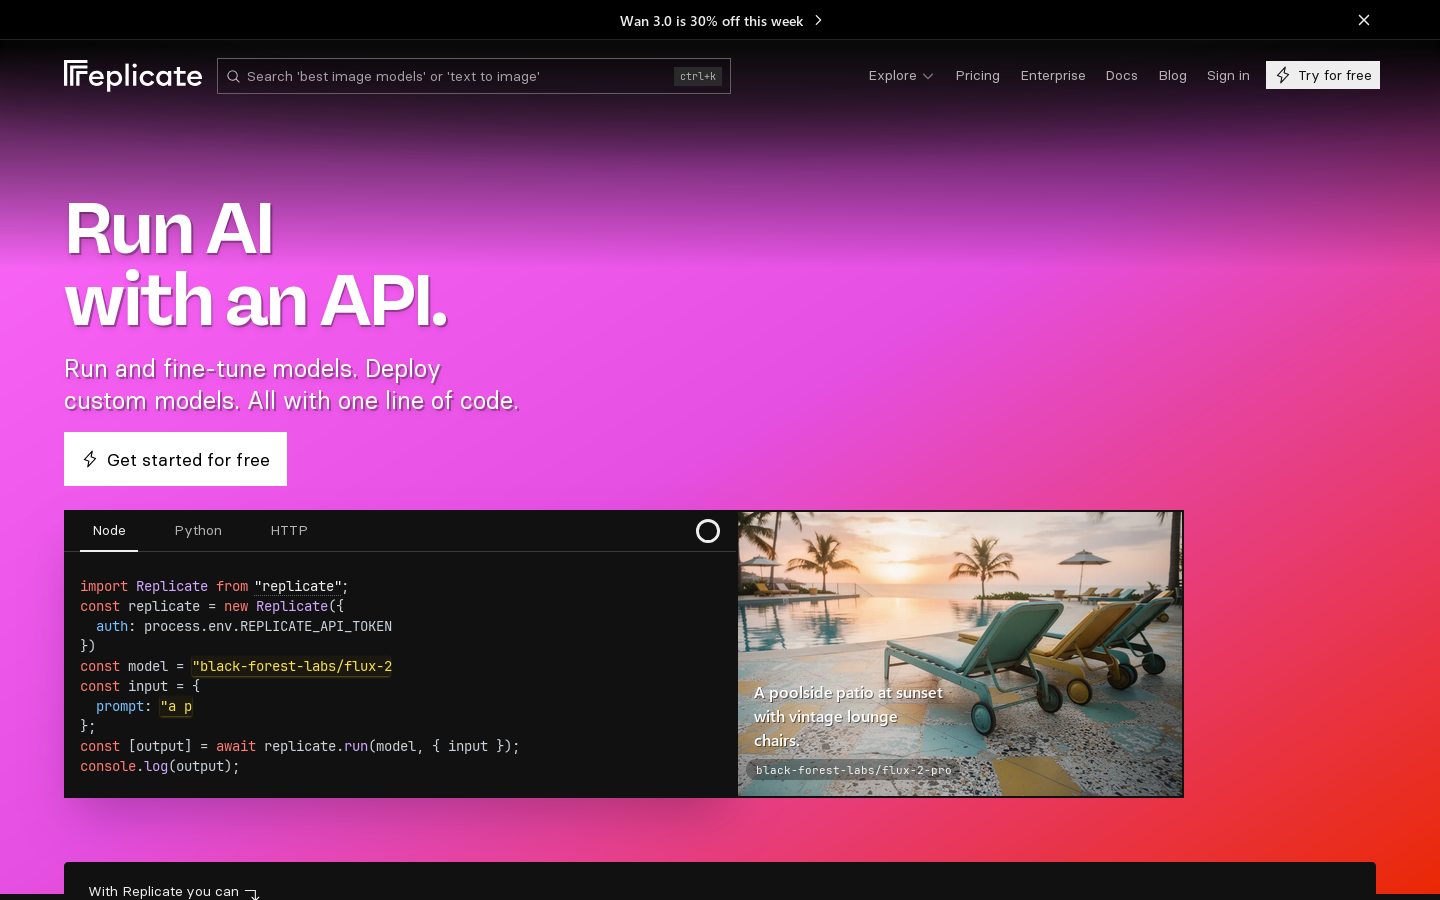
Task: Click the black-forest-labs/flux-2-pro model tag
Action: click(x=854, y=770)
